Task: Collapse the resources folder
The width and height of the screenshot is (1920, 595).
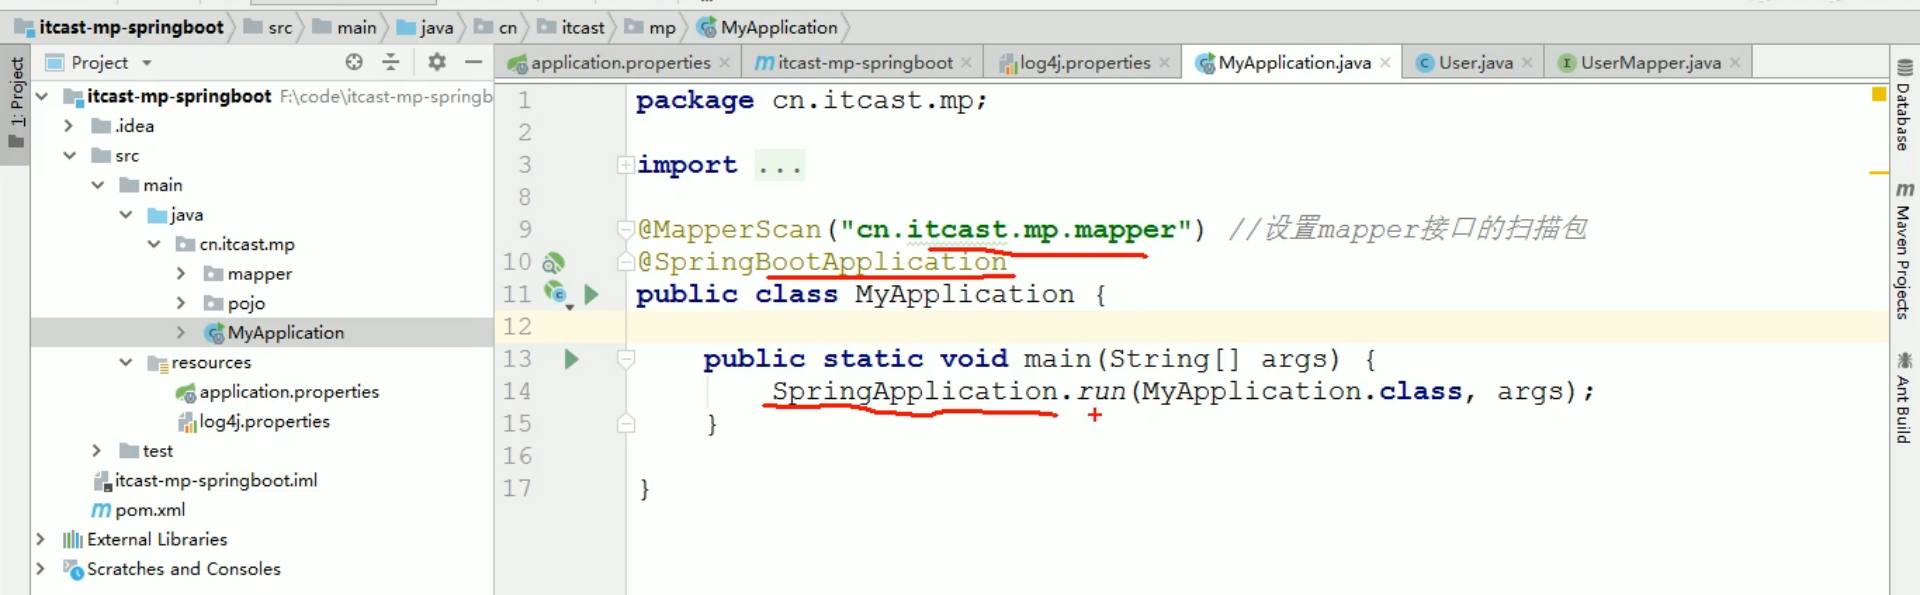Action: point(126,362)
